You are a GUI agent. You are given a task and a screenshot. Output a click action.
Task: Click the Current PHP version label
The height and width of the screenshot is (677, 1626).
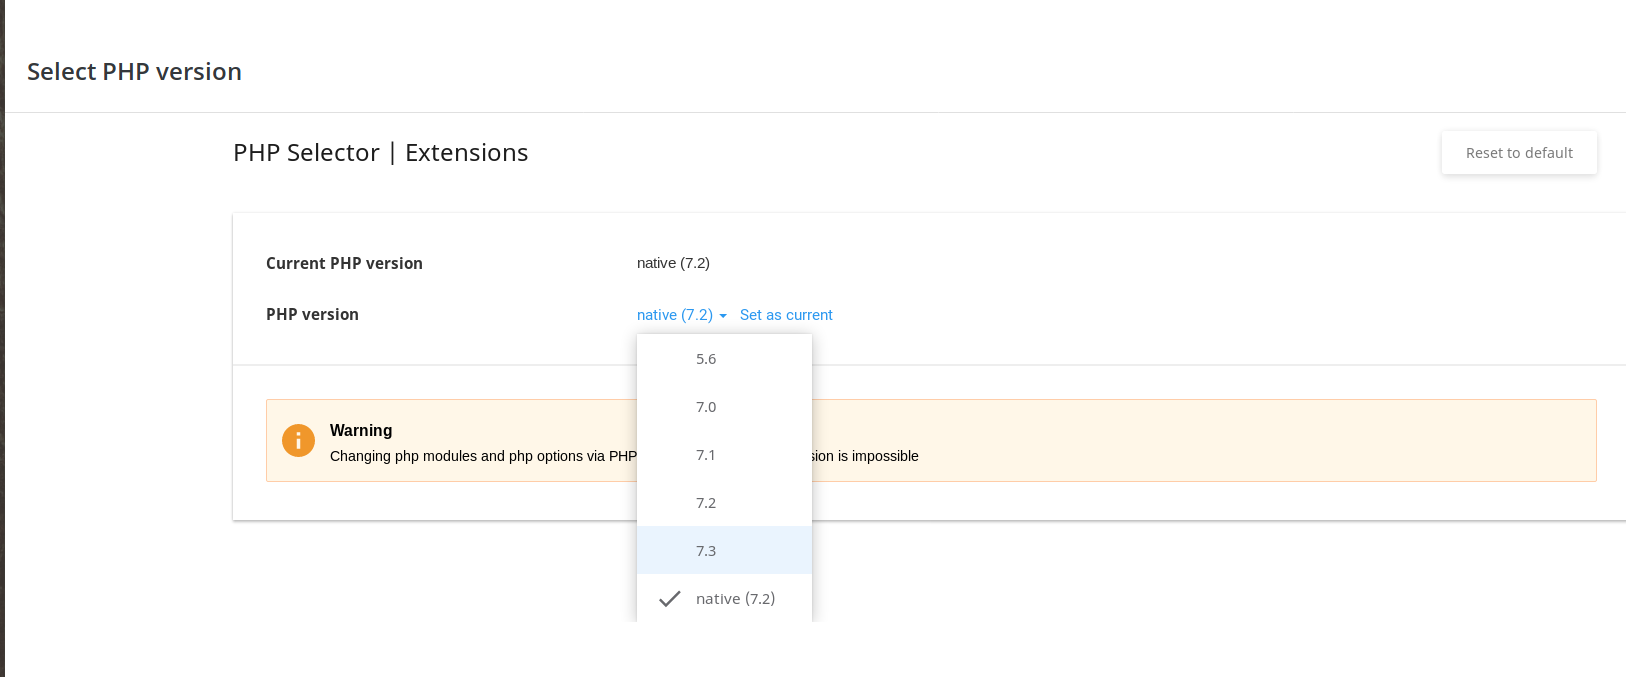tap(344, 263)
